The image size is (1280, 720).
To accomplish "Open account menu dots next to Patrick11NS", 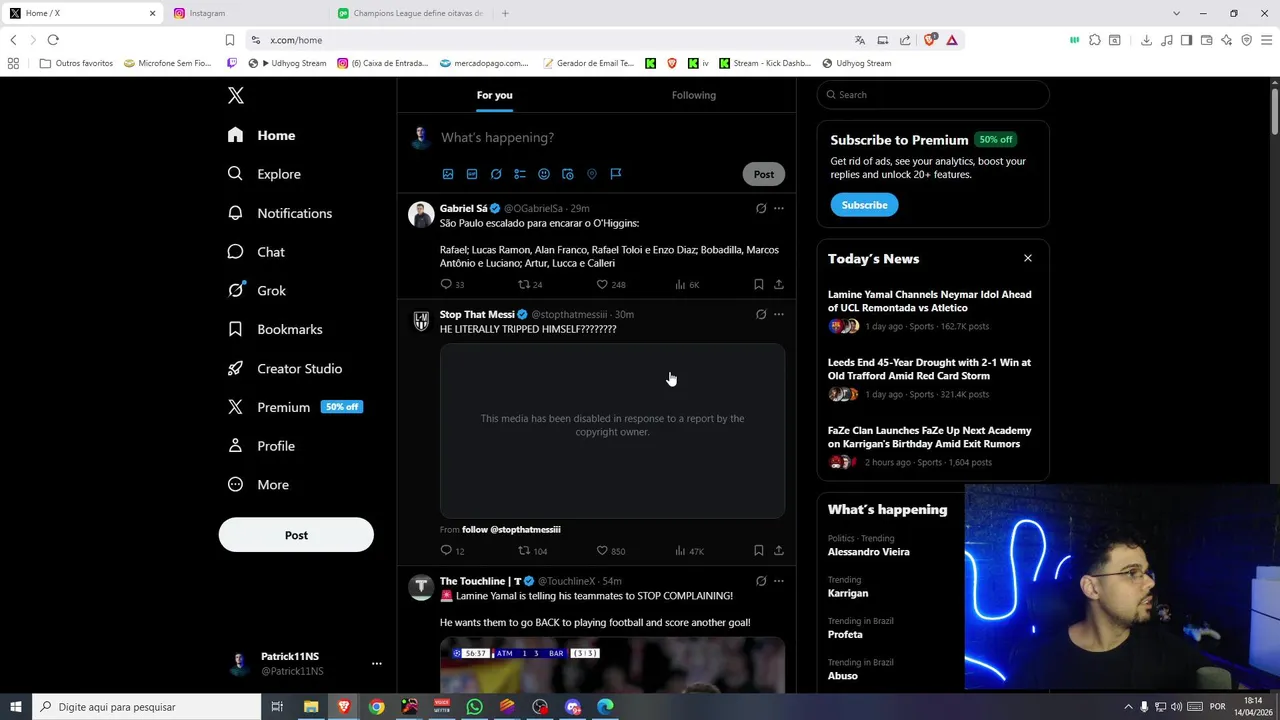I will (377, 663).
